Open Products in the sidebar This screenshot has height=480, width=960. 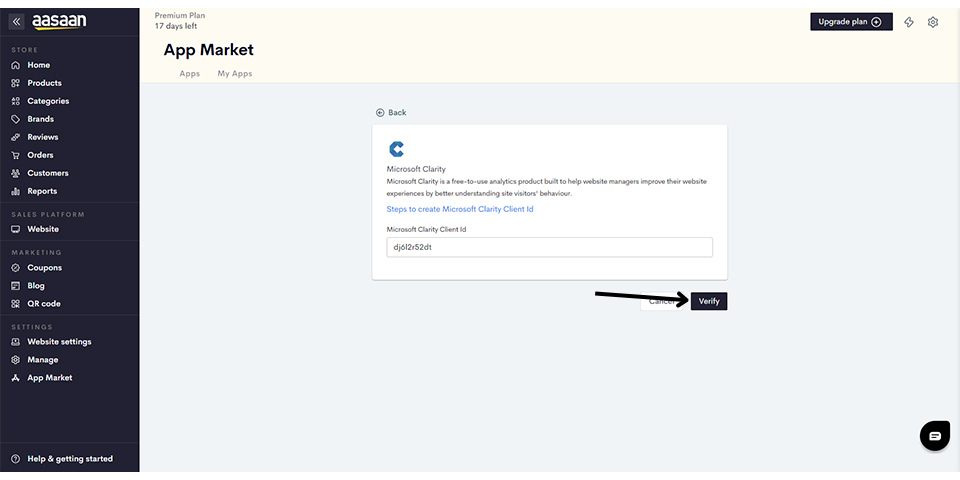(44, 83)
